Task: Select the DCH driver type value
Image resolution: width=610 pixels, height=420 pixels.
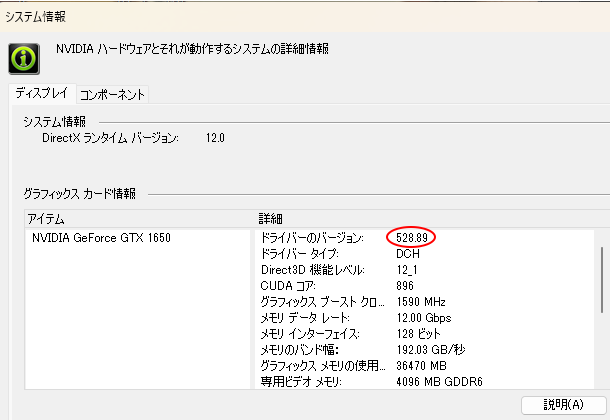Action: [x=408, y=254]
